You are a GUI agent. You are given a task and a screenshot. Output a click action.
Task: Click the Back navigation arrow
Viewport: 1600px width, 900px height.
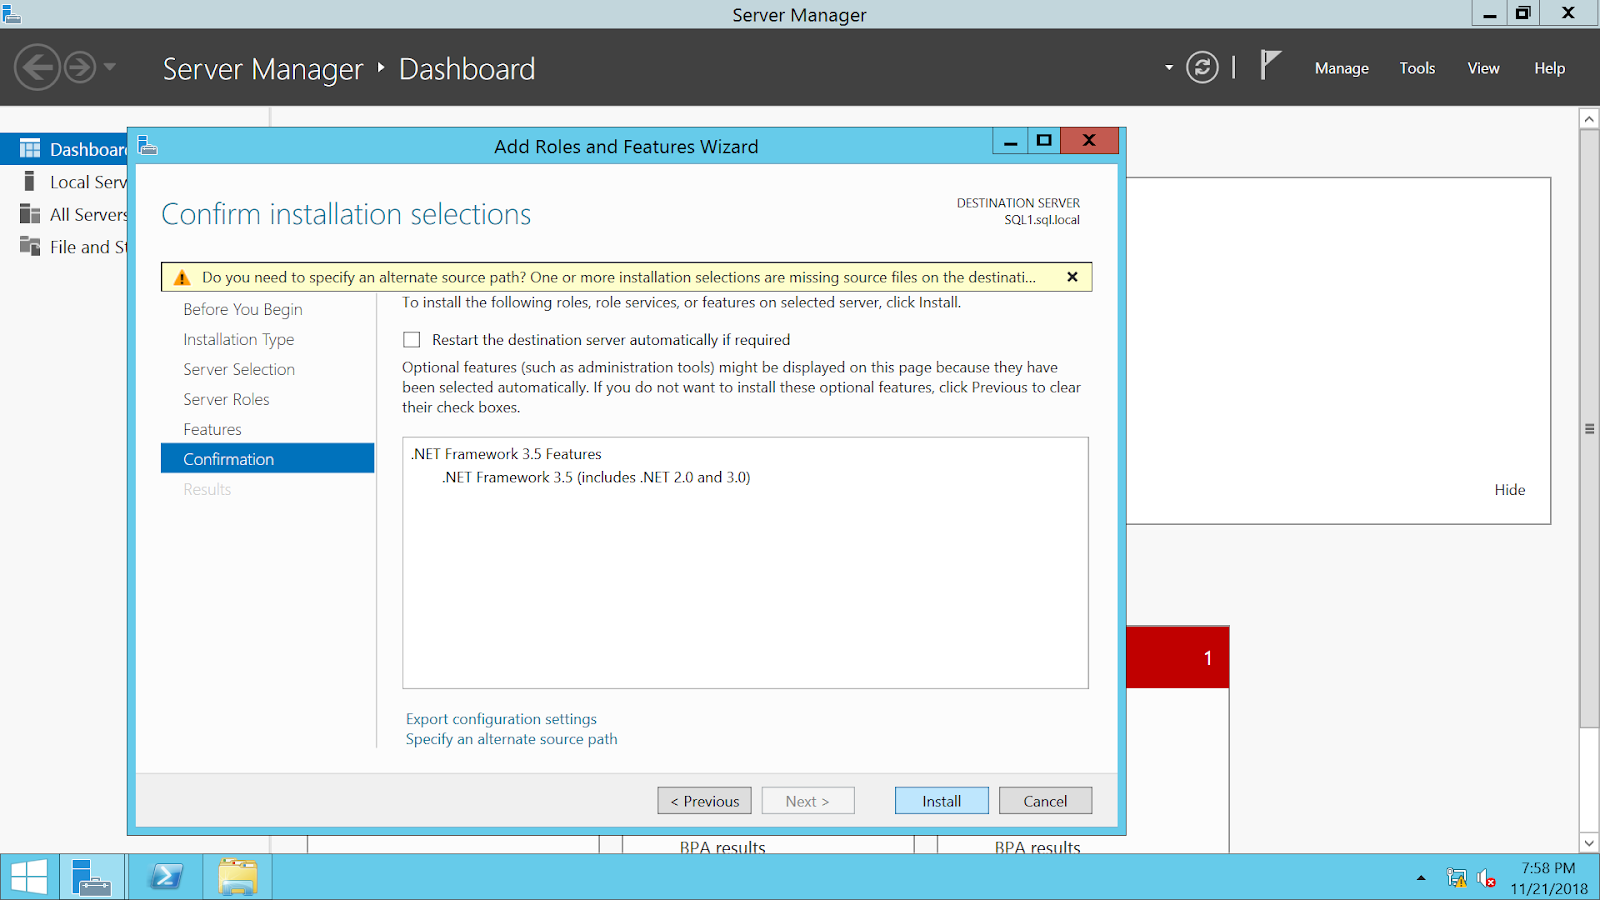pos(37,67)
